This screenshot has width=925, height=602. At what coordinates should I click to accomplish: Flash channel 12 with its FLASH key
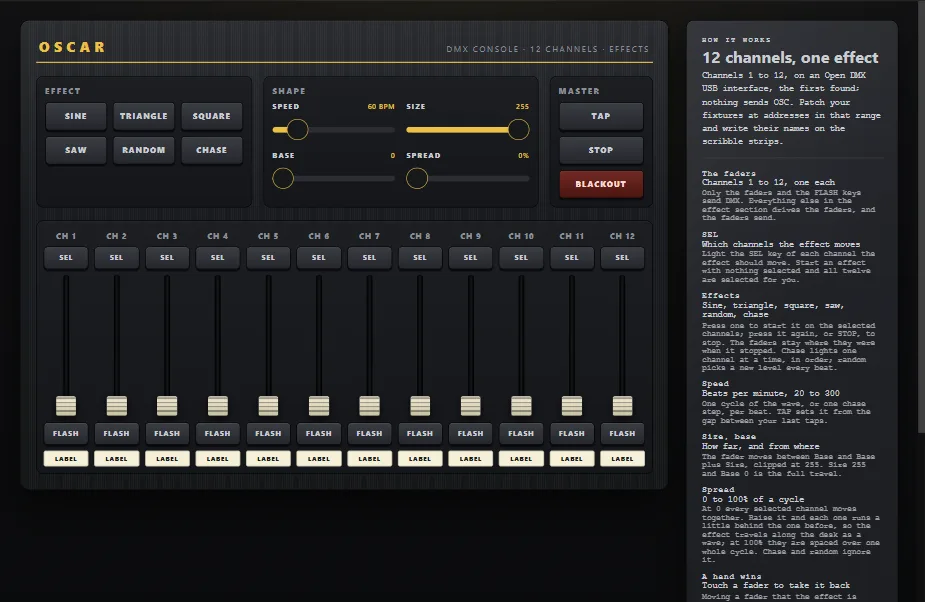coord(622,434)
